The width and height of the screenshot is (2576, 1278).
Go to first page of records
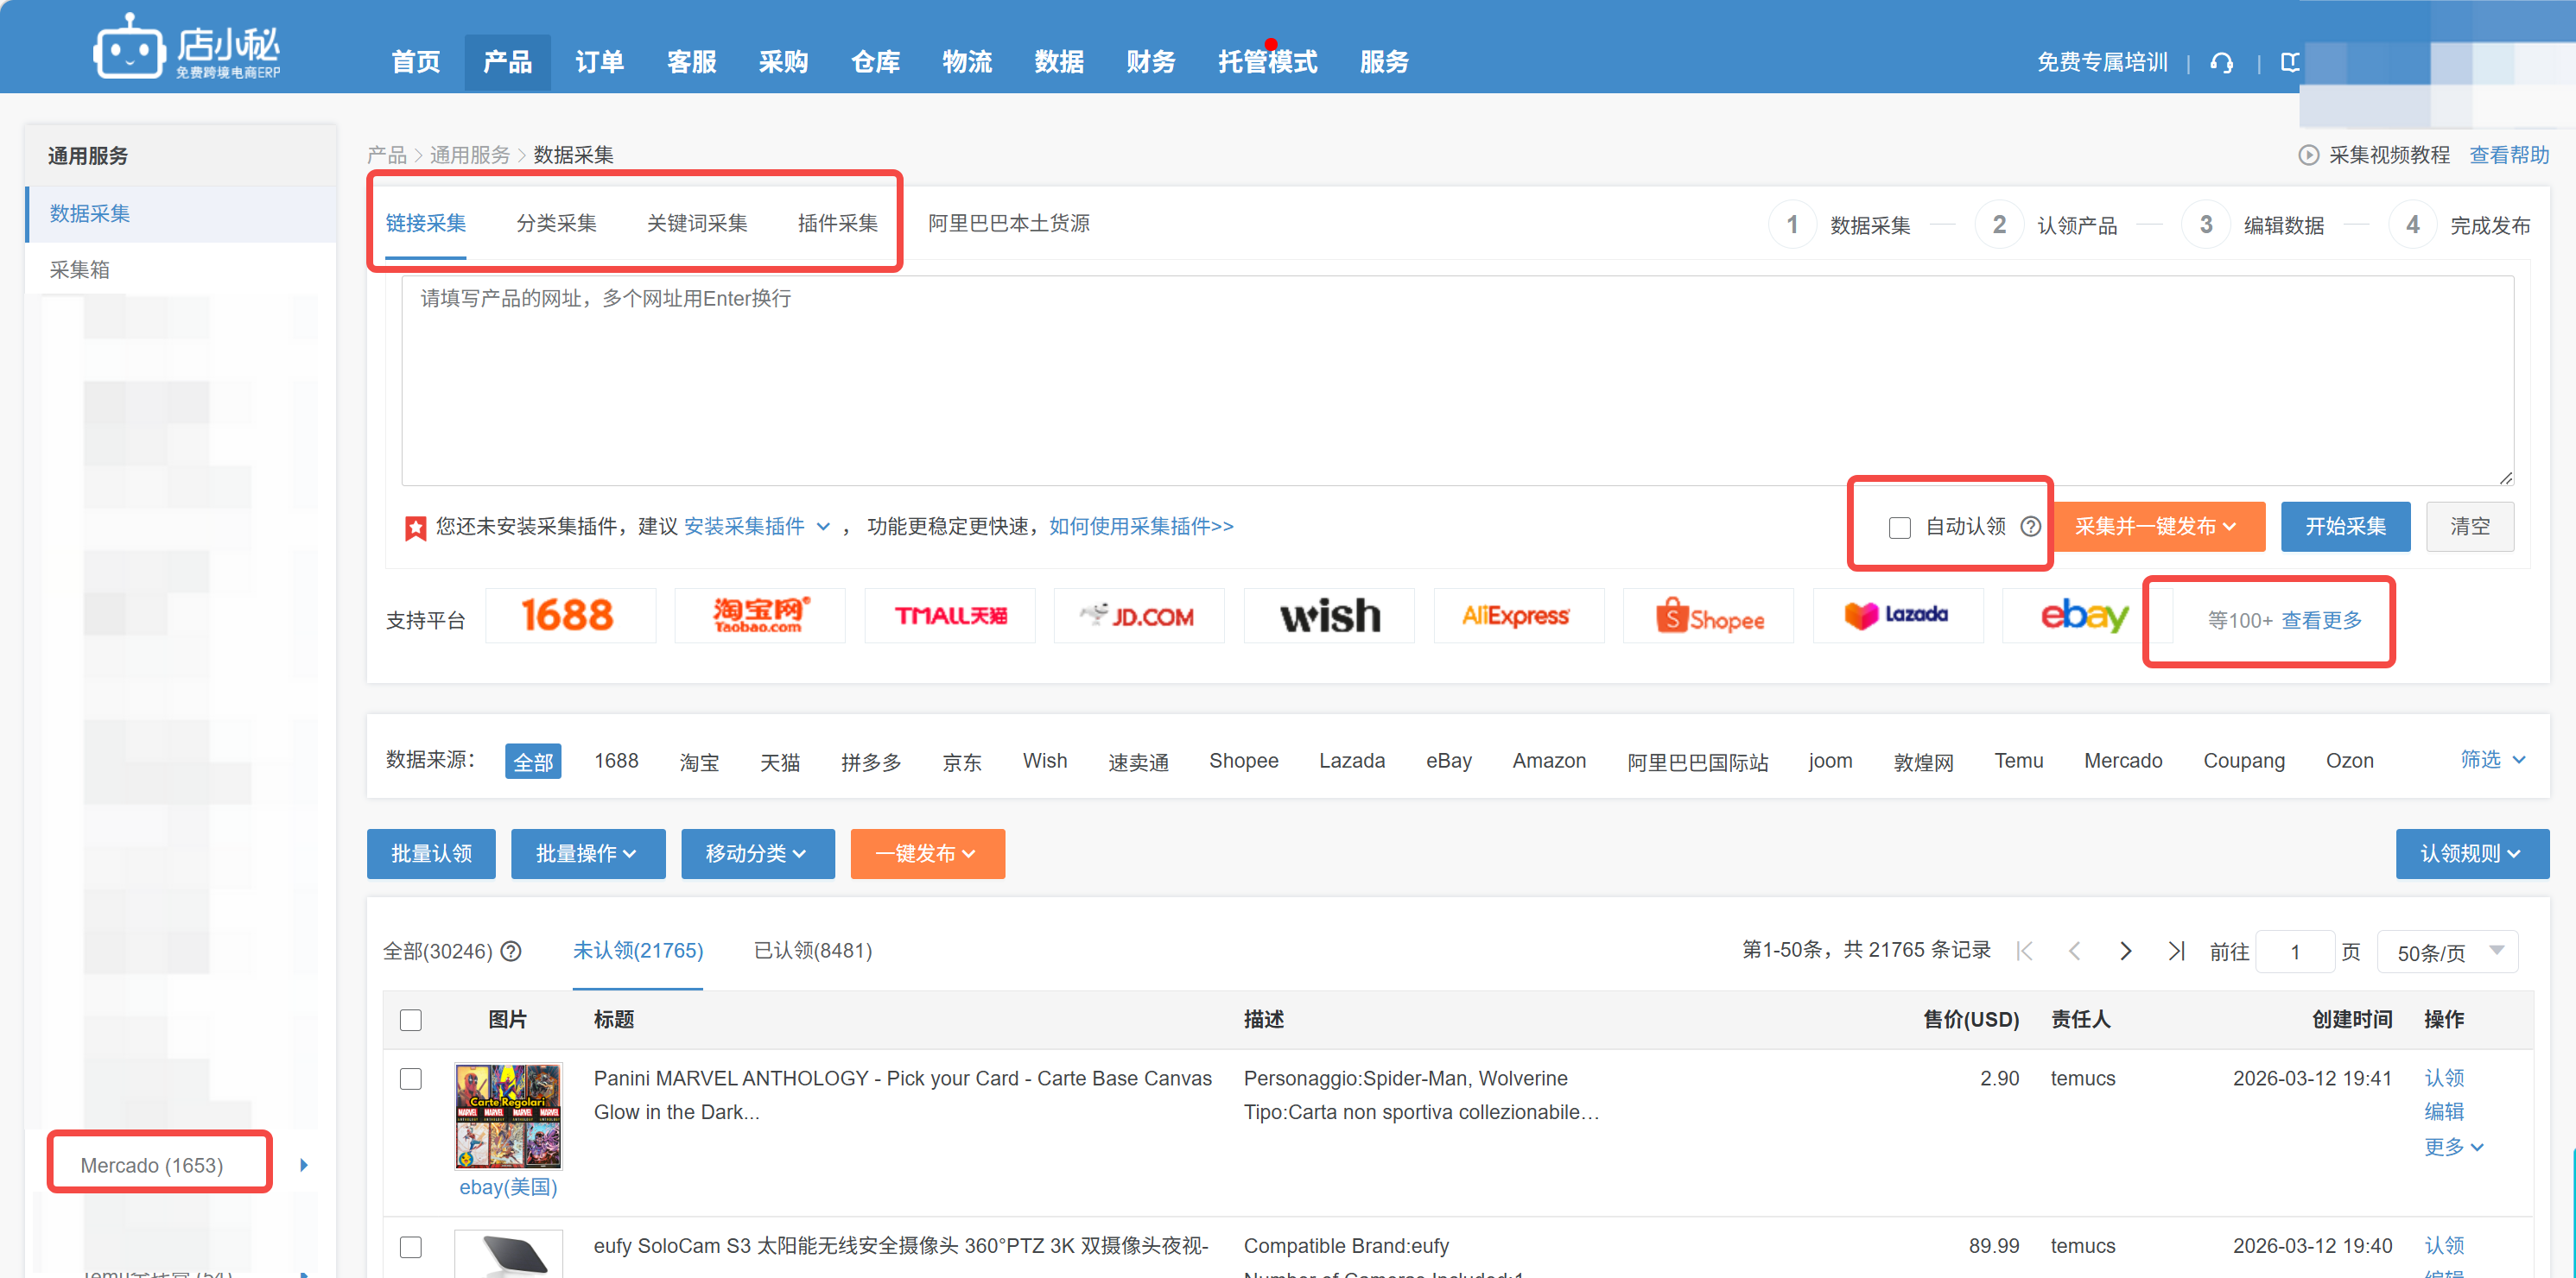click(x=2025, y=951)
